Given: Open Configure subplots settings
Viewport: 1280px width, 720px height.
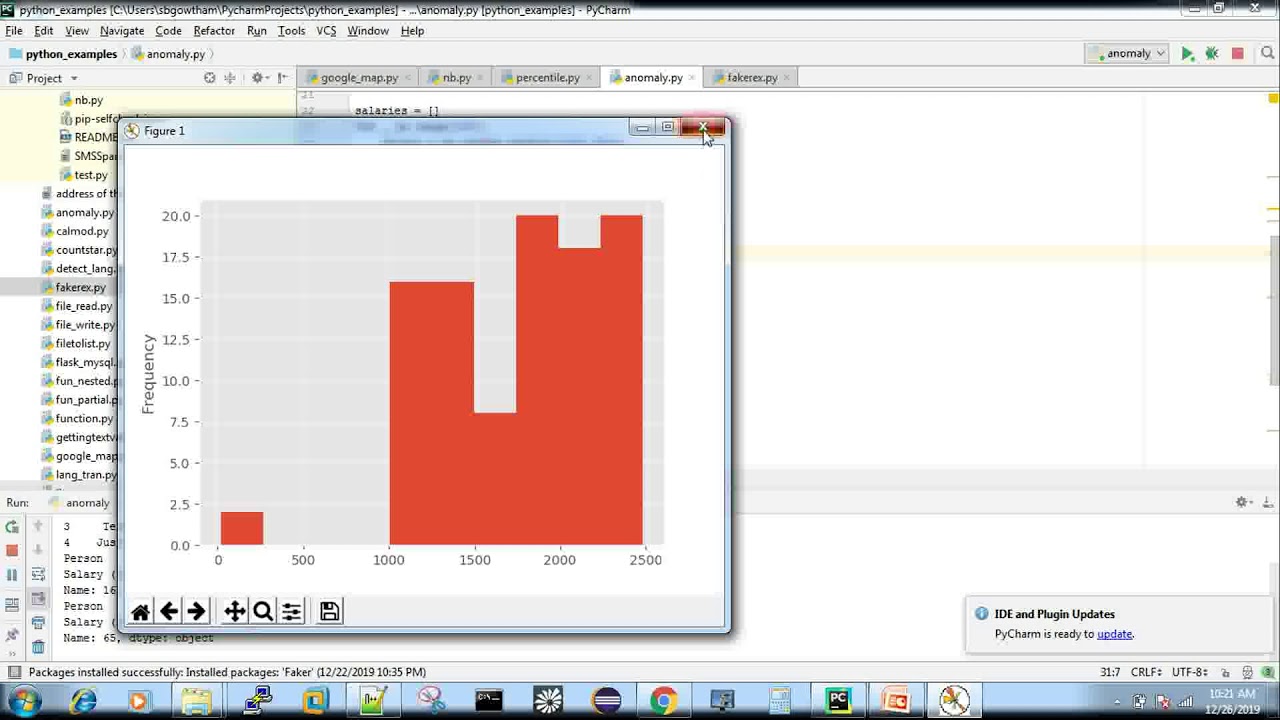Looking at the screenshot, I should tap(291, 612).
